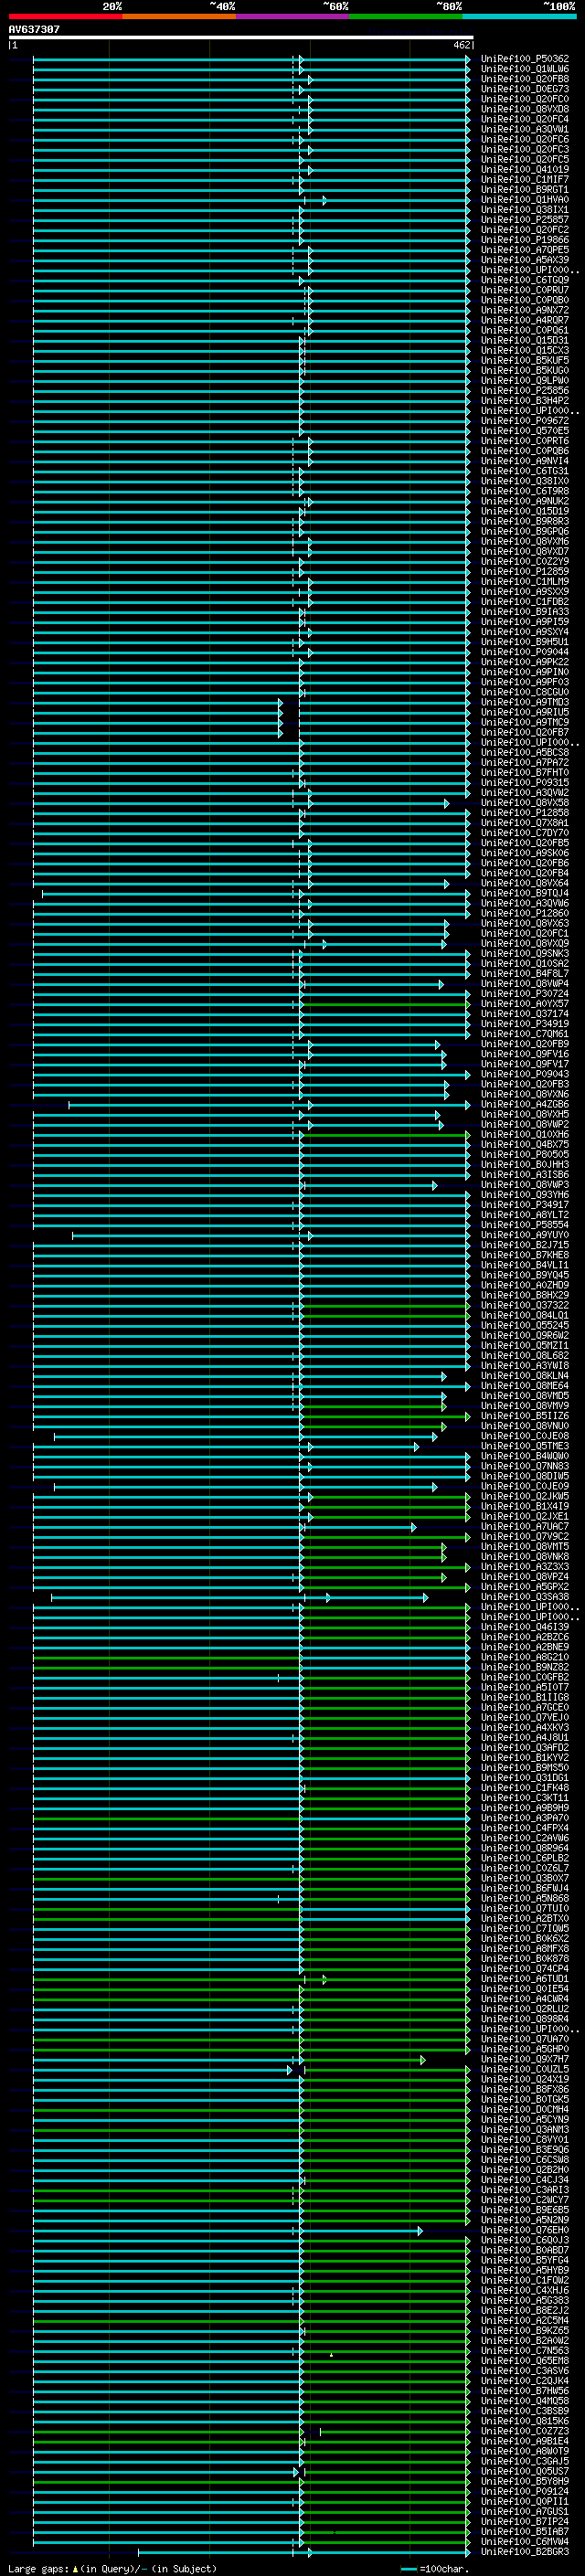Select hit UniRef100_A9NVI4
This screenshot has width=585, height=2576.
click(x=525, y=461)
